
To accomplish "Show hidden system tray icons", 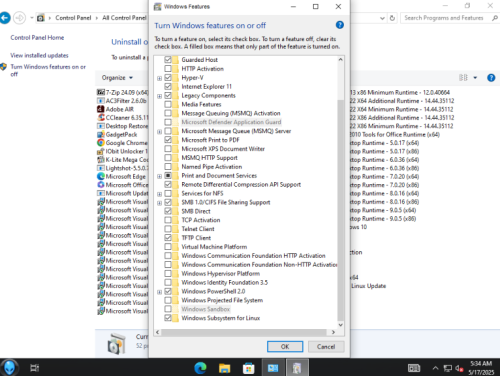I will tap(435, 368).
